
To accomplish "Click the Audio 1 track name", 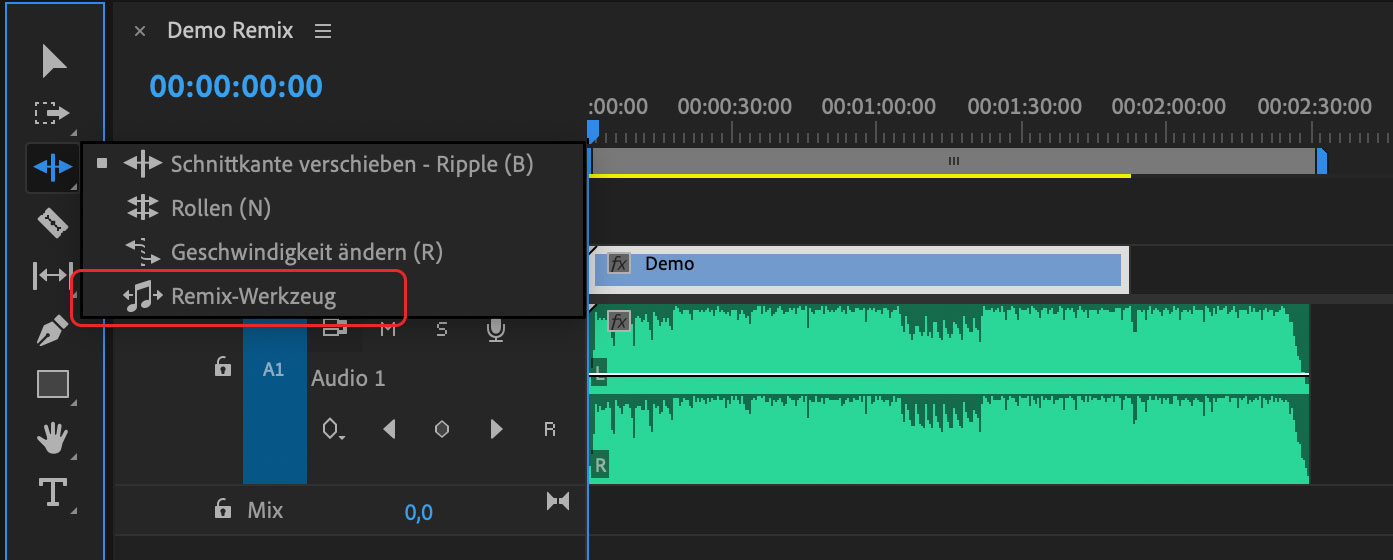I will click(348, 378).
